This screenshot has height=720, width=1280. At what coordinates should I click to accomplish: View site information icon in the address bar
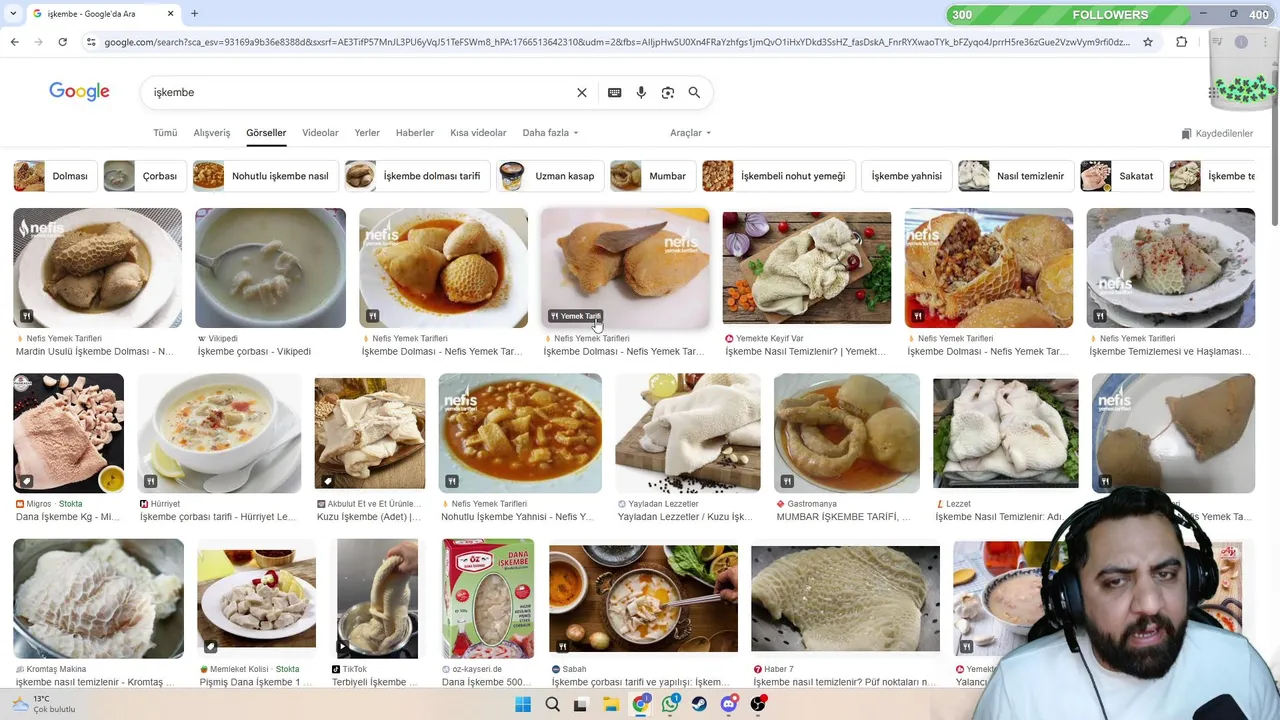click(x=91, y=42)
